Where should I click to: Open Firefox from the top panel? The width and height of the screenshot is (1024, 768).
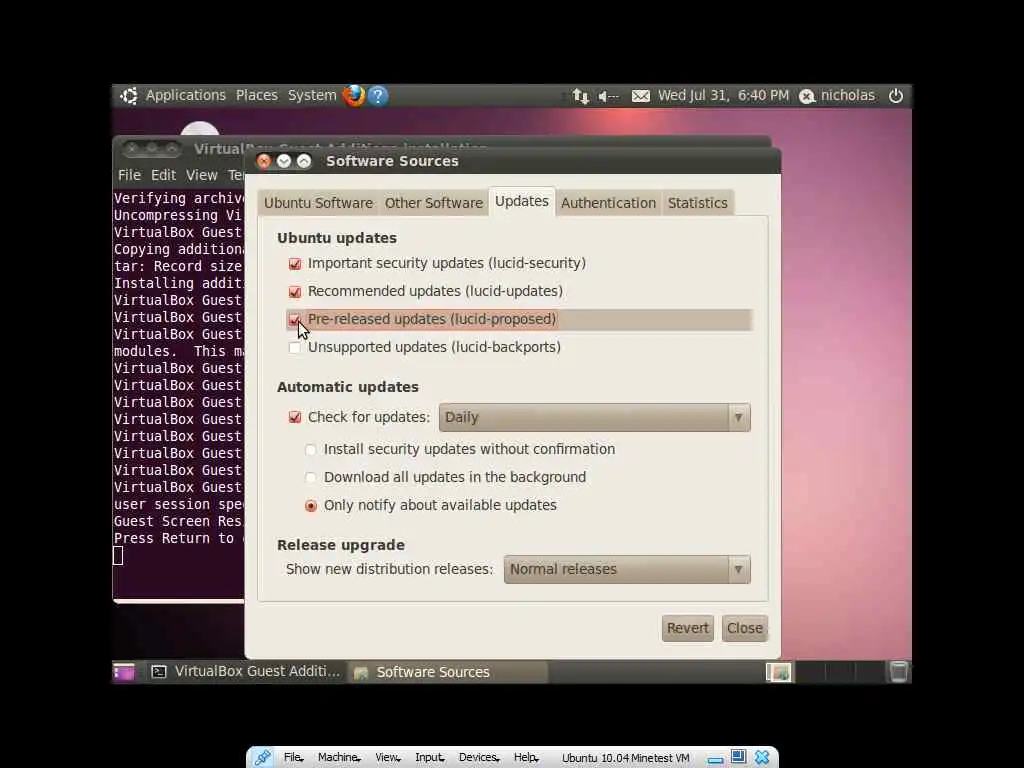pos(354,95)
